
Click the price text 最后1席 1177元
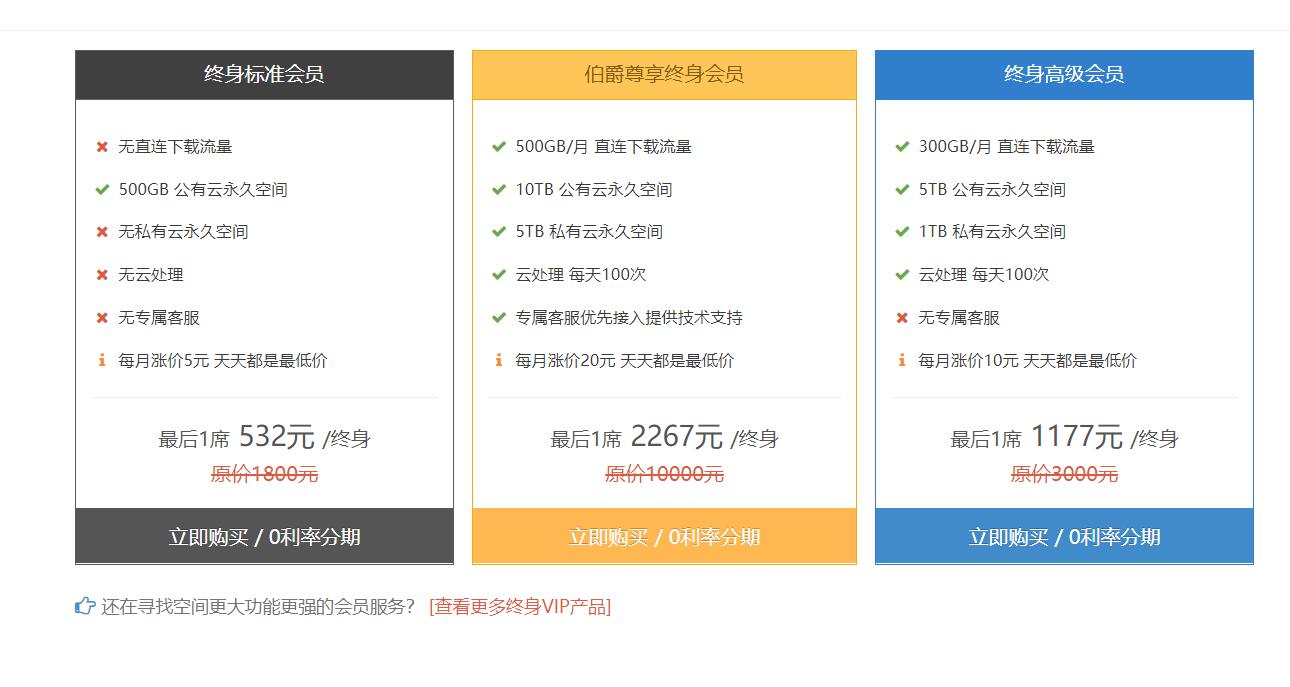[x=1062, y=437]
